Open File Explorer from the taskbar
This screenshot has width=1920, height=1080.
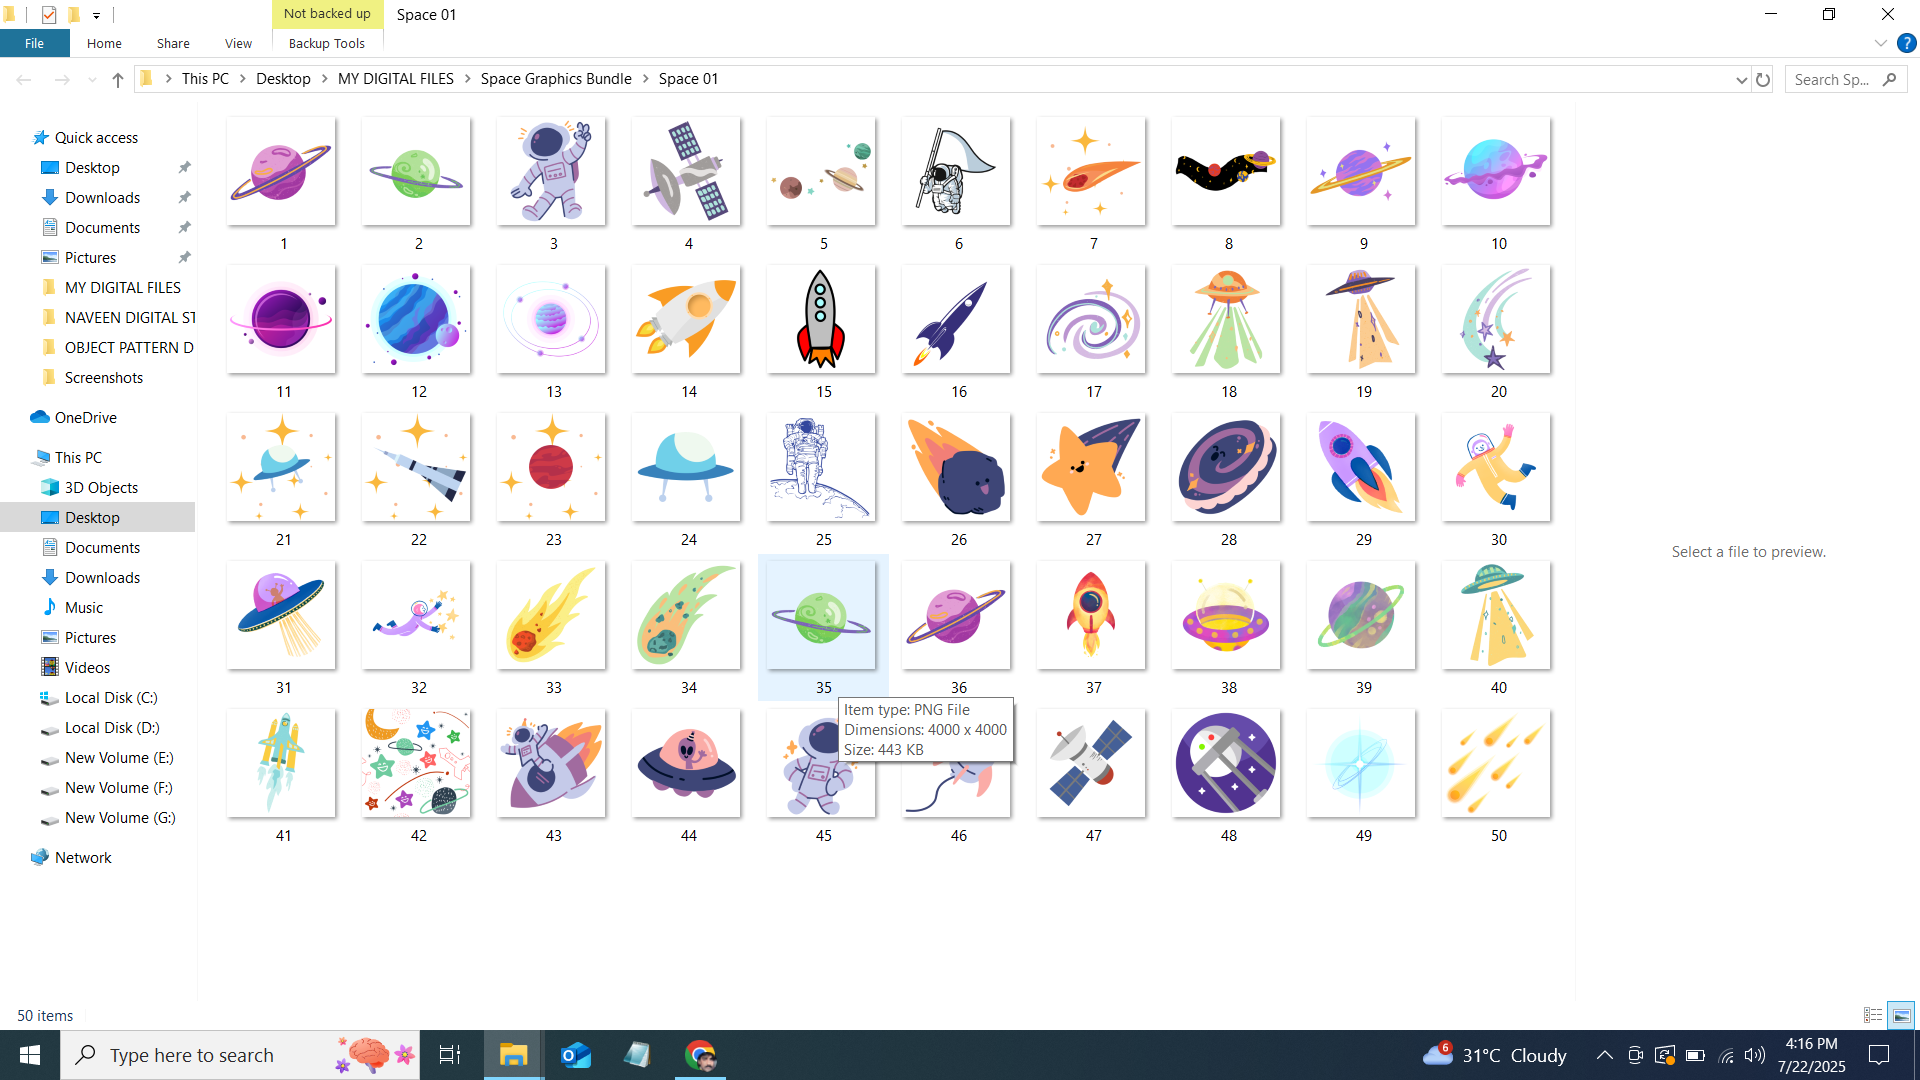513,1055
